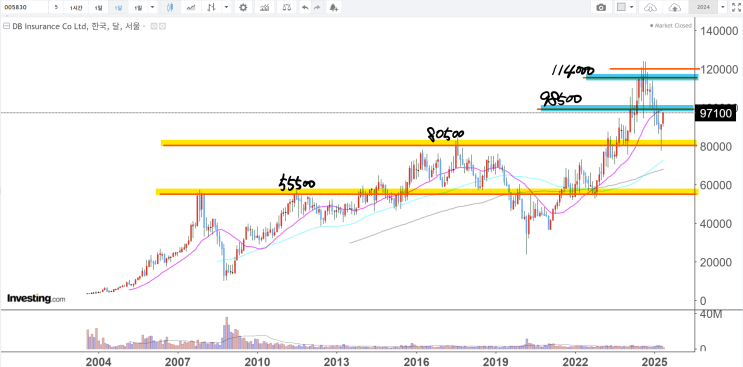Switch to the 1일 daily interval
Image resolution: width=743 pixels, height=367 pixels.
pyautogui.click(x=98, y=8)
